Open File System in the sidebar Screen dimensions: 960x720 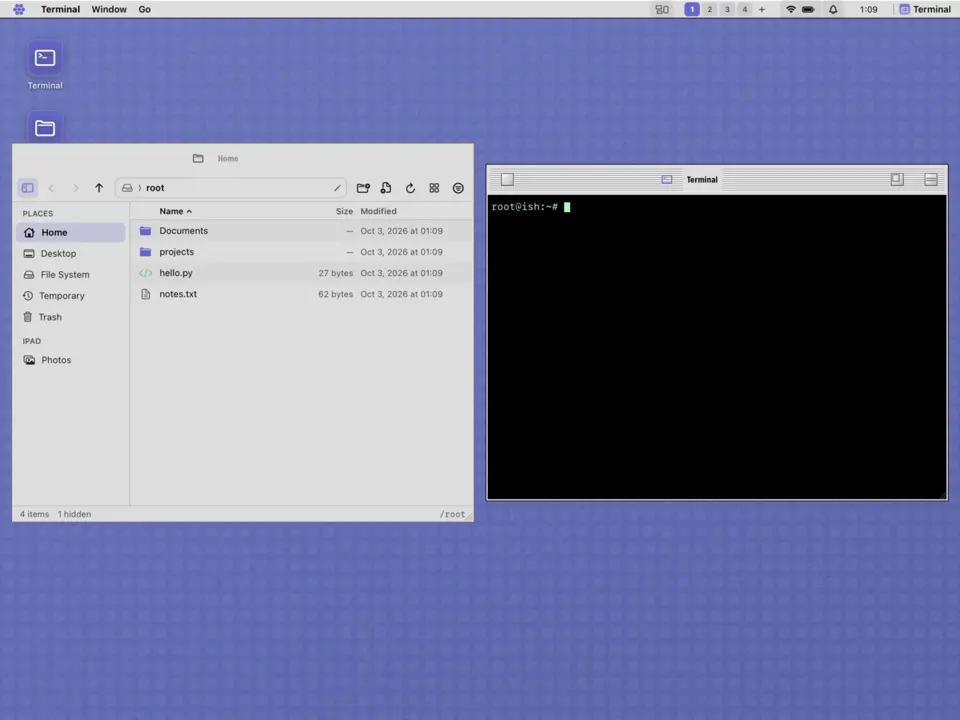click(71, 275)
